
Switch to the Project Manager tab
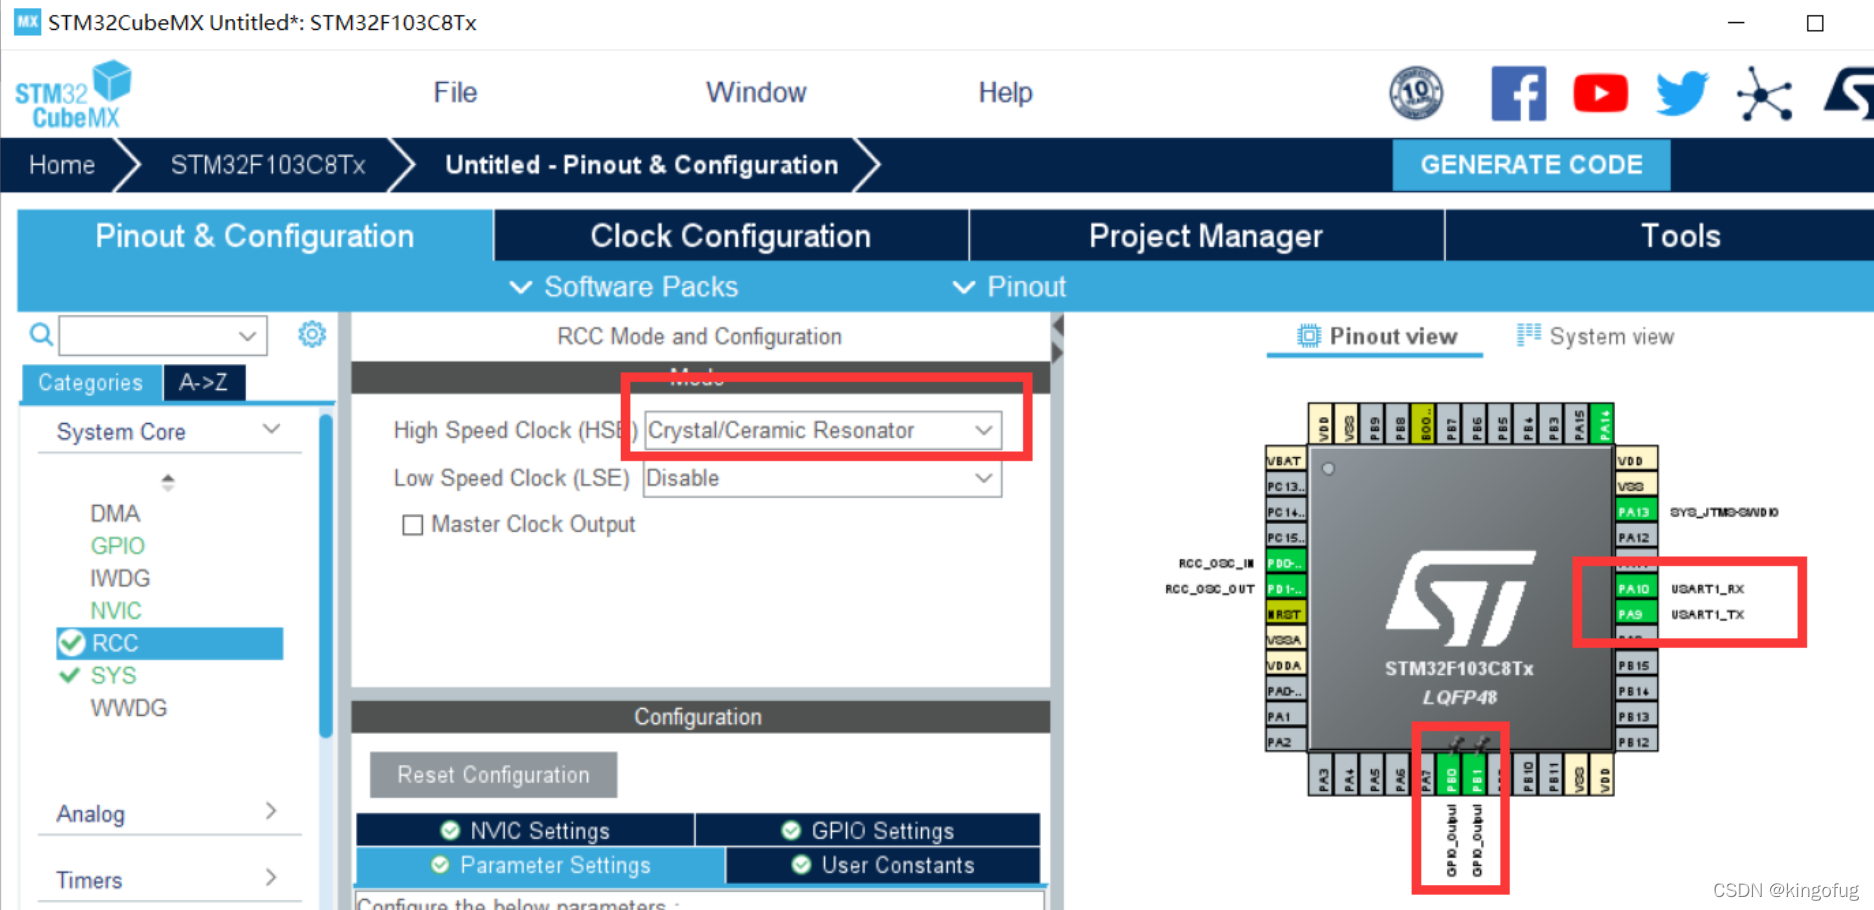point(1206,236)
